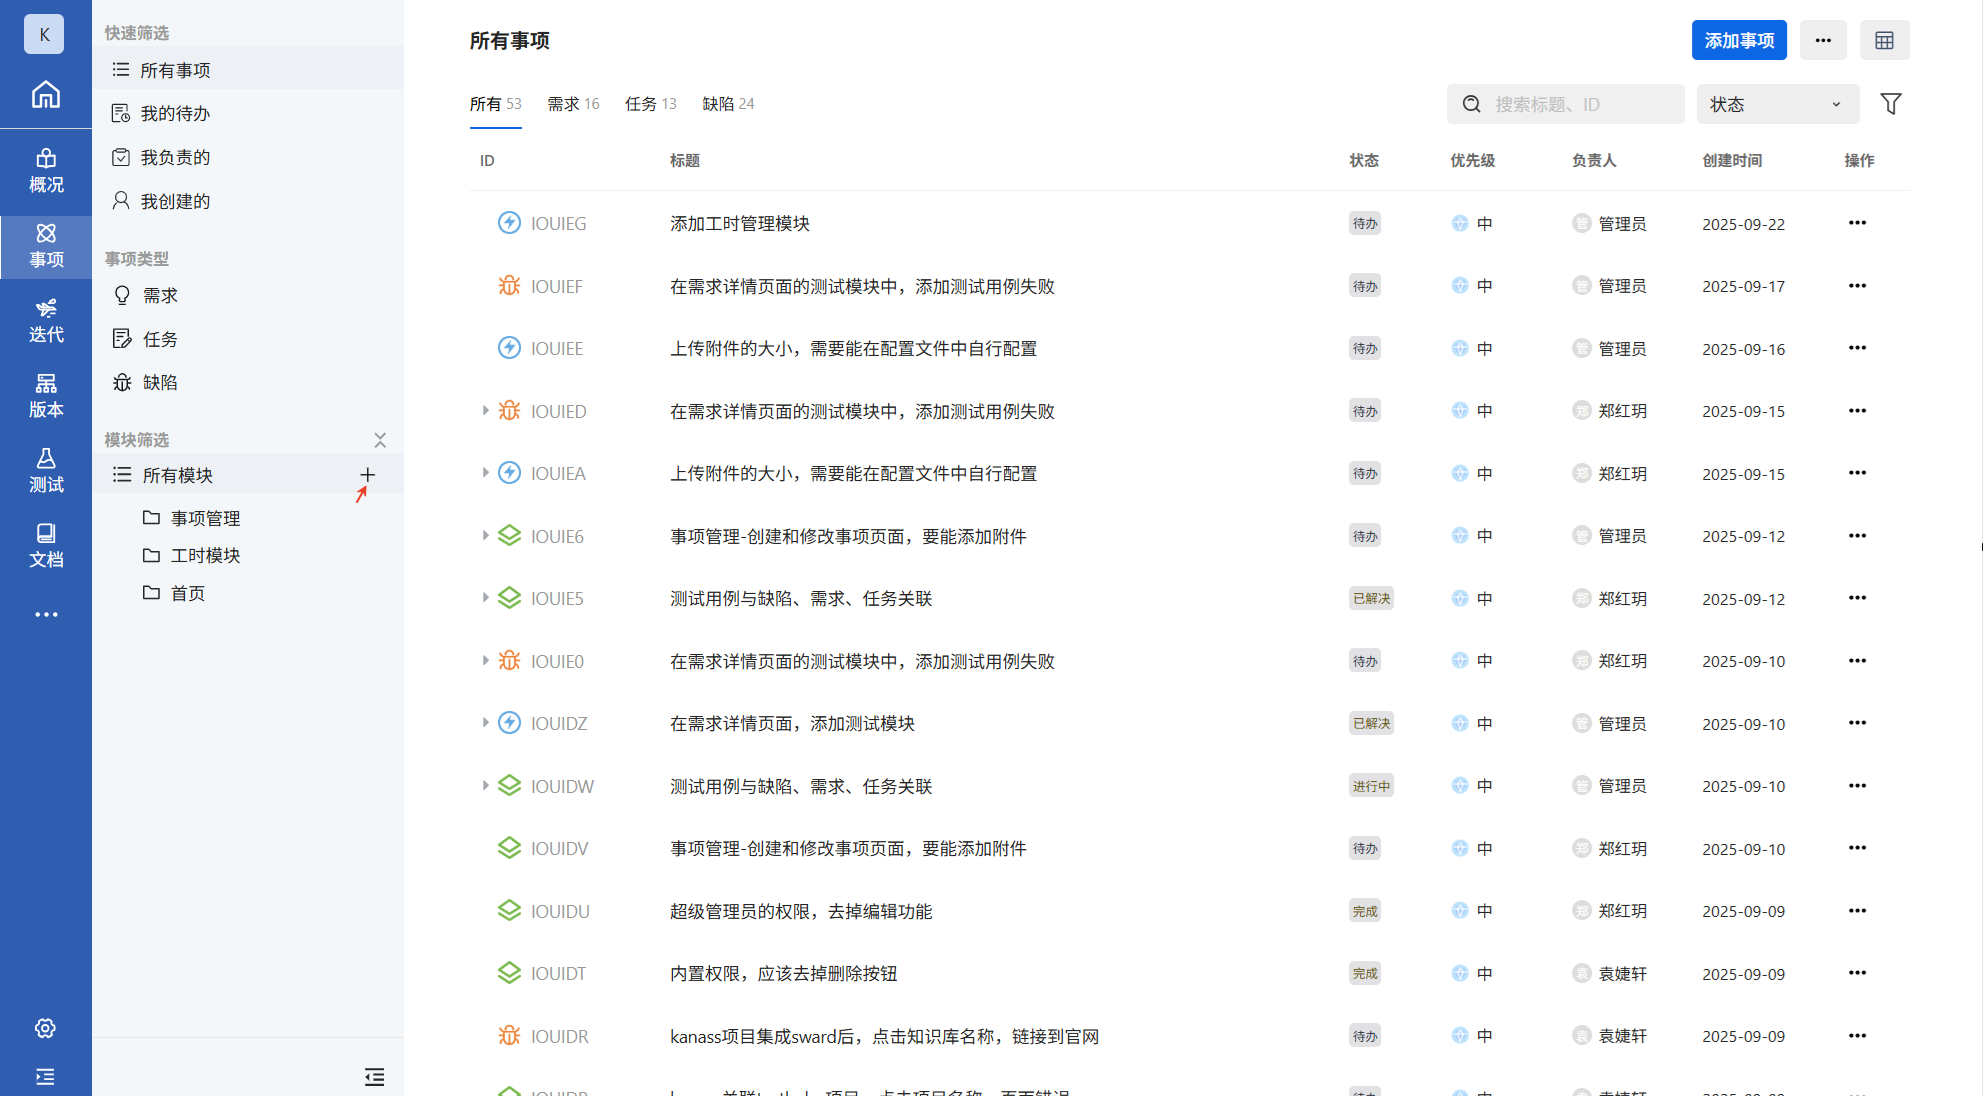Expand child items of IOUIE6 row
The image size is (1983, 1096).
tap(485, 536)
